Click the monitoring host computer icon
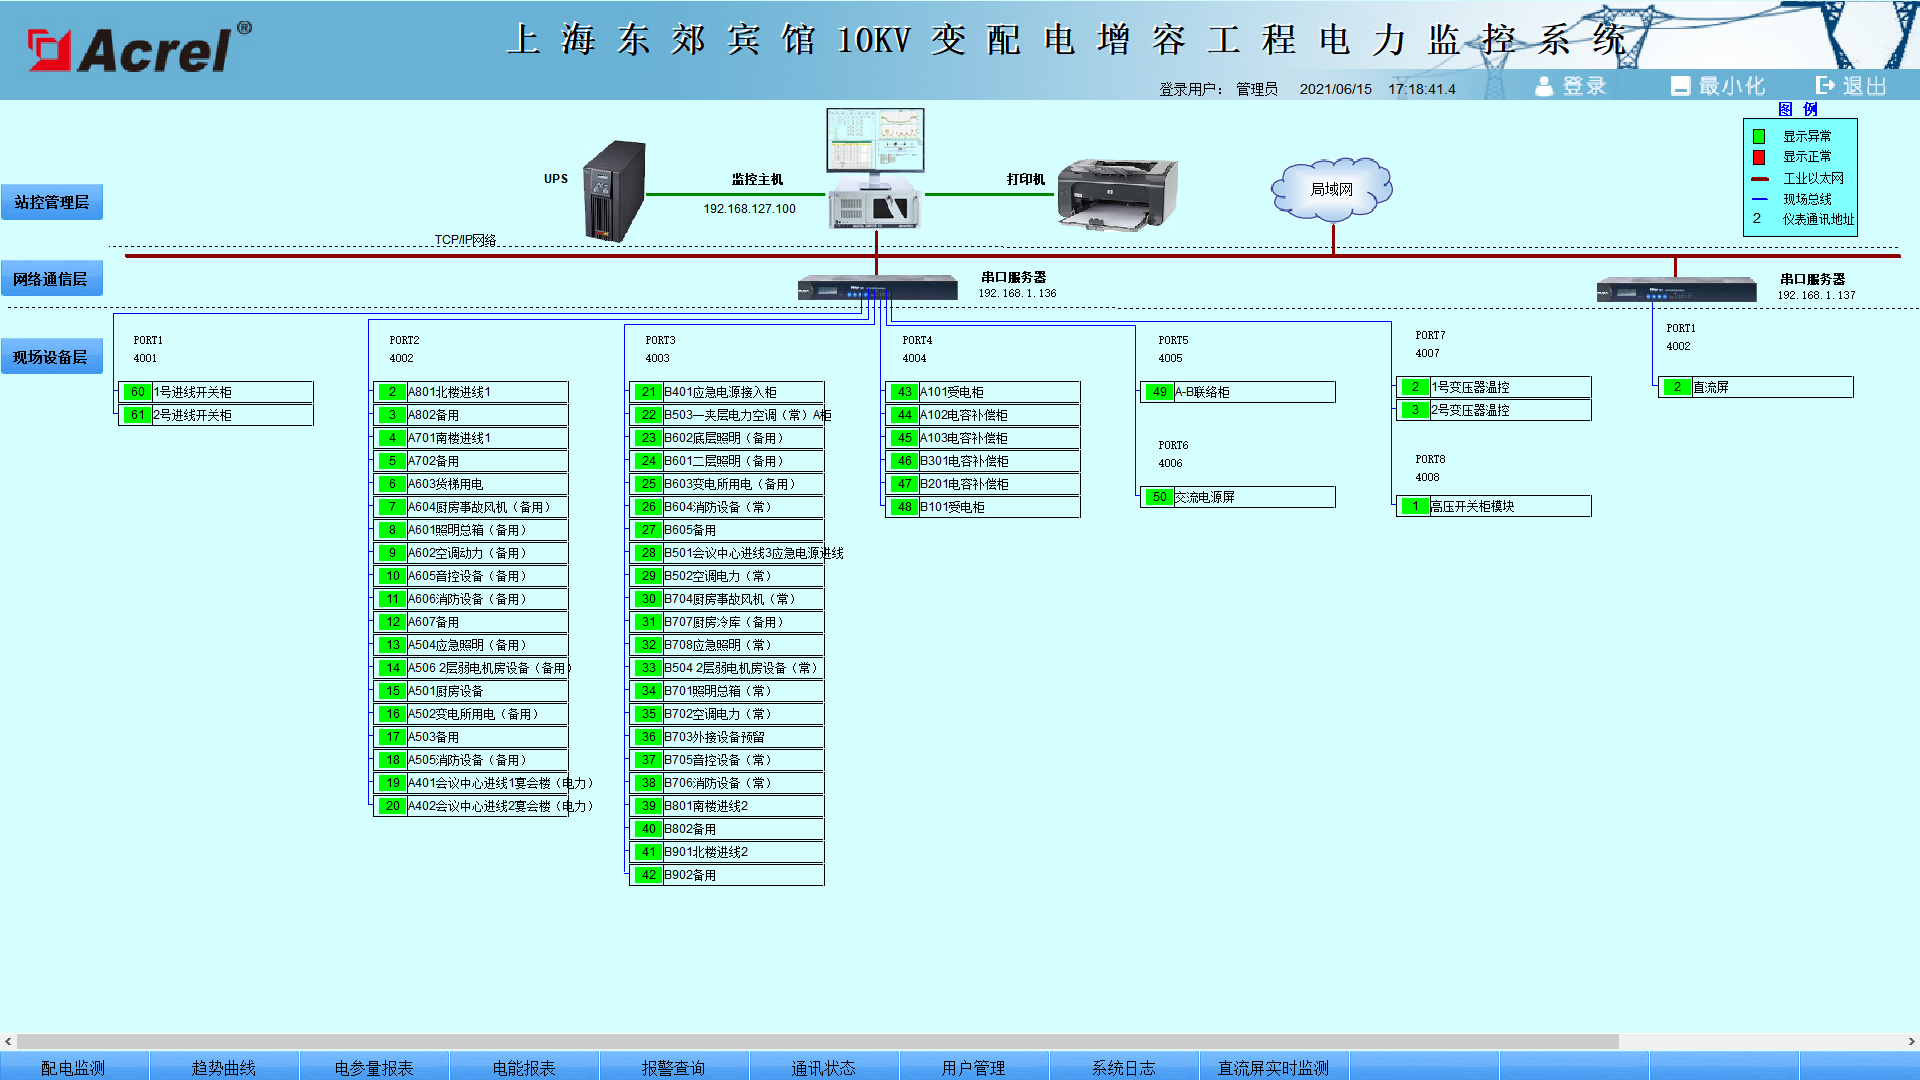This screenshot has width=1920, height=1080. [875, 168]
